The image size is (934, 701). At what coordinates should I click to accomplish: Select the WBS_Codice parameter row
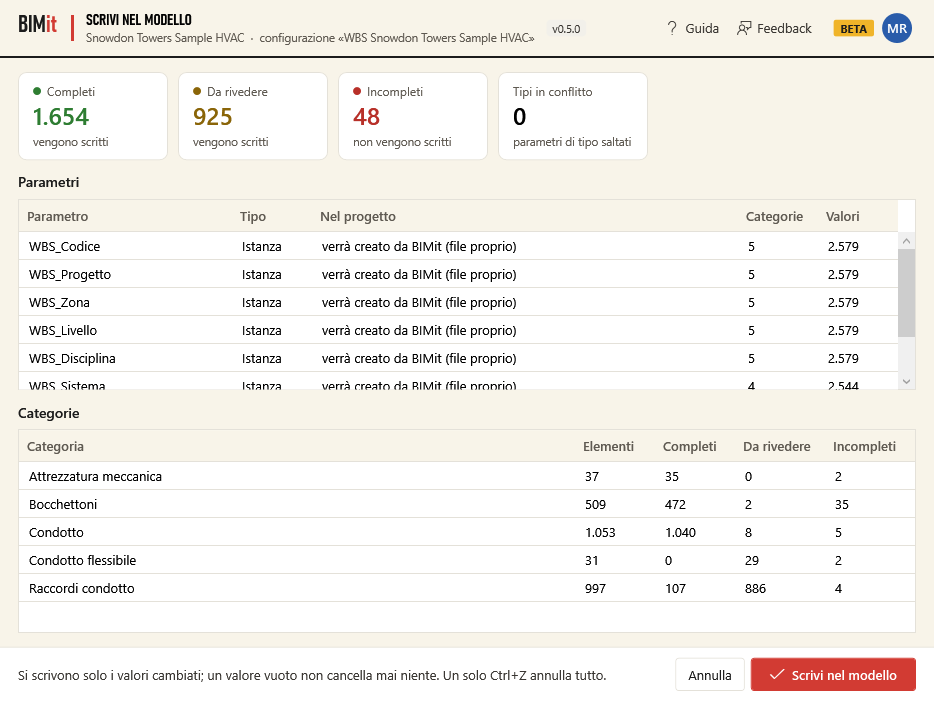458,246
